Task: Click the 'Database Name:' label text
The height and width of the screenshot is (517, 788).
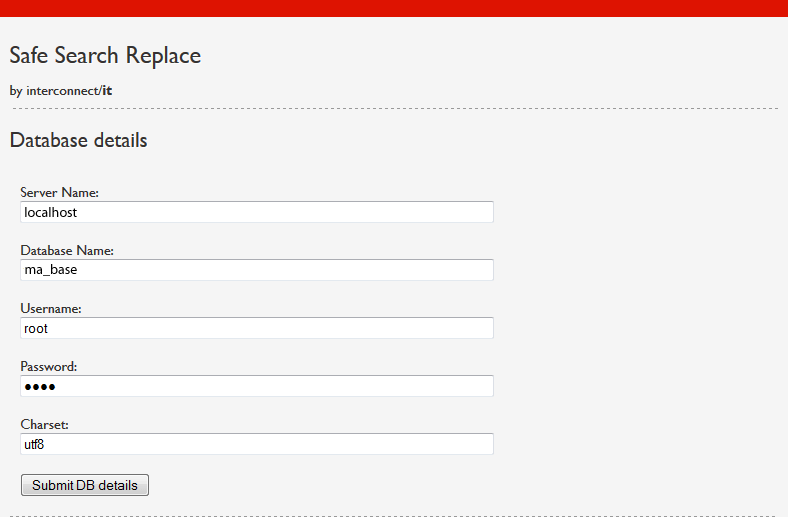Action: point(67,250)
